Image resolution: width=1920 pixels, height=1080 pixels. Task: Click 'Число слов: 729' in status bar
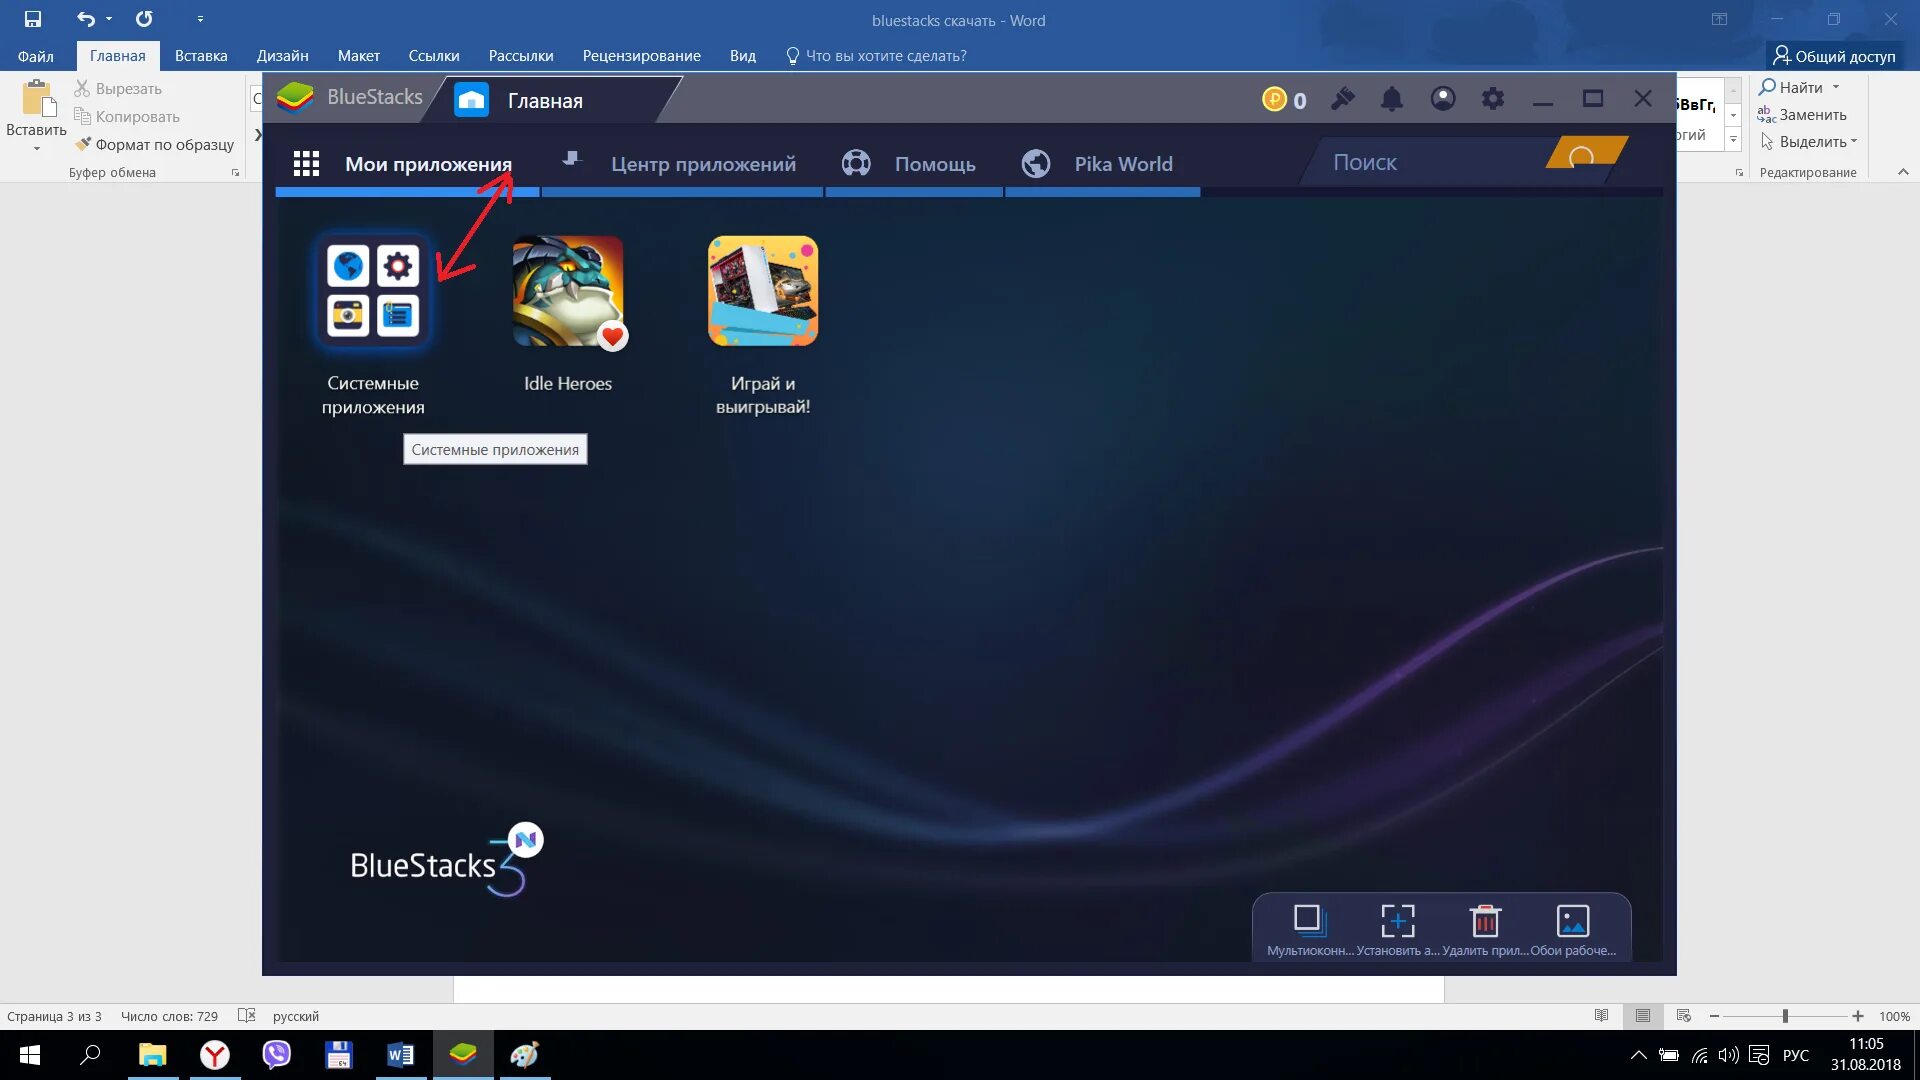pyautogui.click(x=169, y=1016)
